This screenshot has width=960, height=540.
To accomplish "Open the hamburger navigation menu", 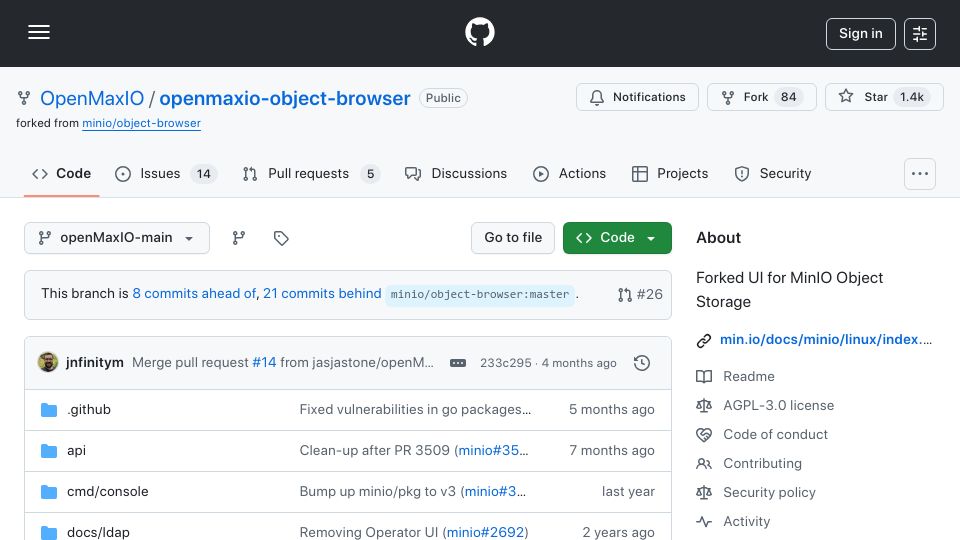I will [39, 32].
